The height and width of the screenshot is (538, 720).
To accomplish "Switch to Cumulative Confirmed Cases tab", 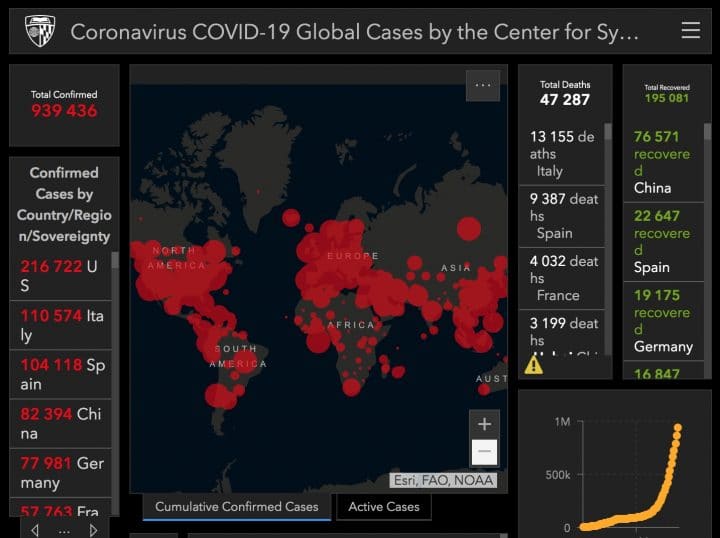I will click(x=236, y=507).
